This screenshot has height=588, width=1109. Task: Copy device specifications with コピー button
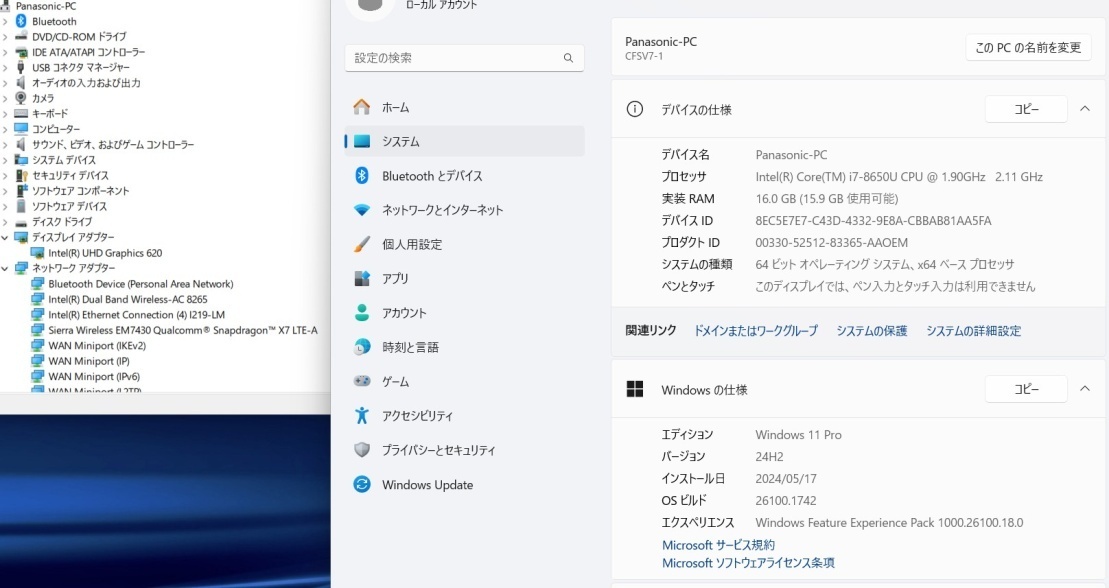1026,109
